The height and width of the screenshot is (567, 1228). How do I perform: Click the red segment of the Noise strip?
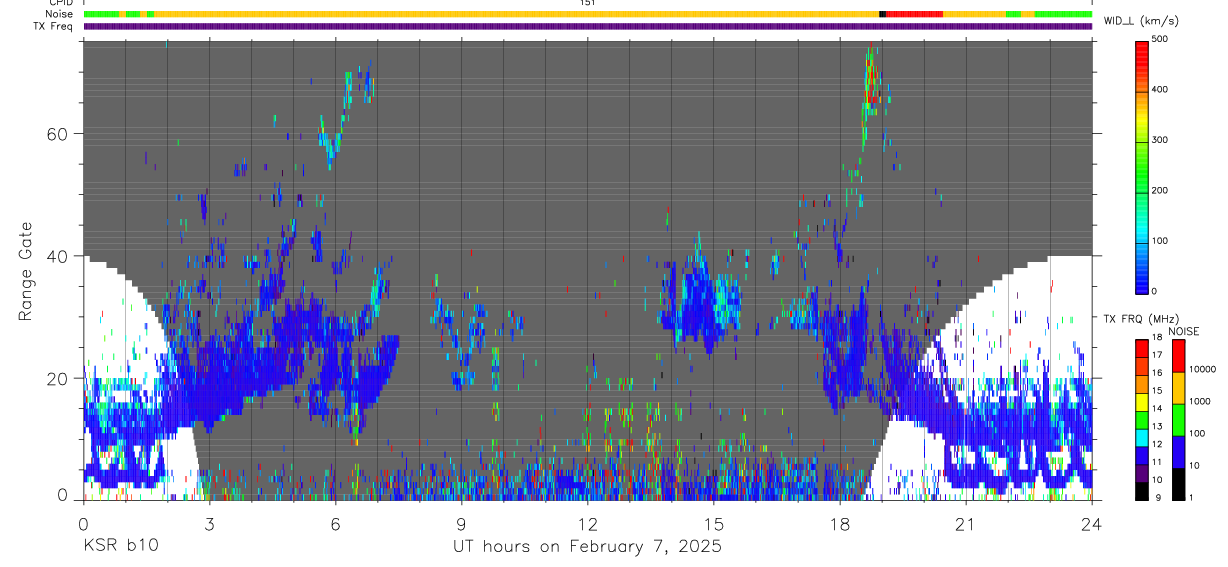pyautogui.click(x=914, y=14)
